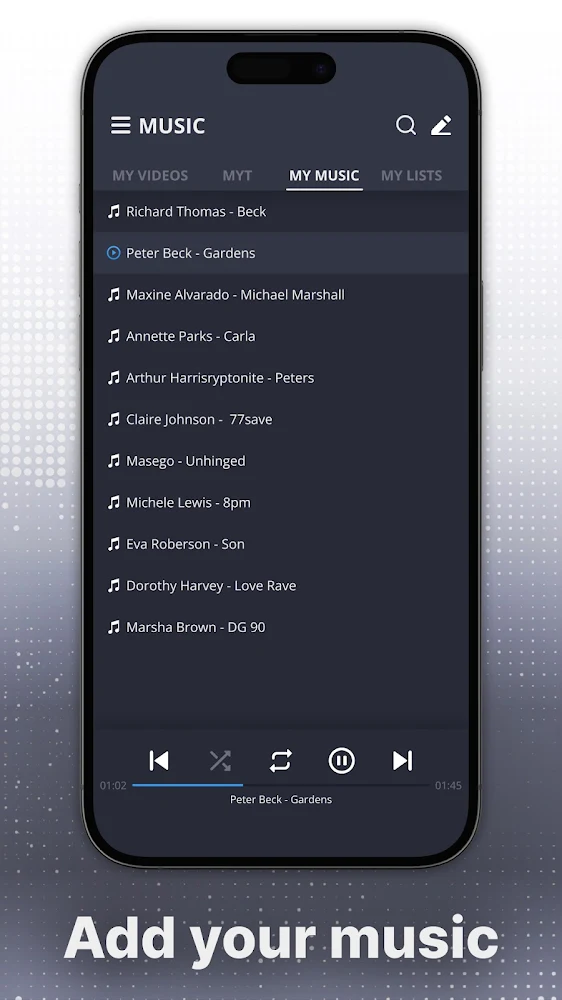The width and height of the screenshot is (562, 1000).
Task: Pause the current song
Action: (x=341, y=760)
